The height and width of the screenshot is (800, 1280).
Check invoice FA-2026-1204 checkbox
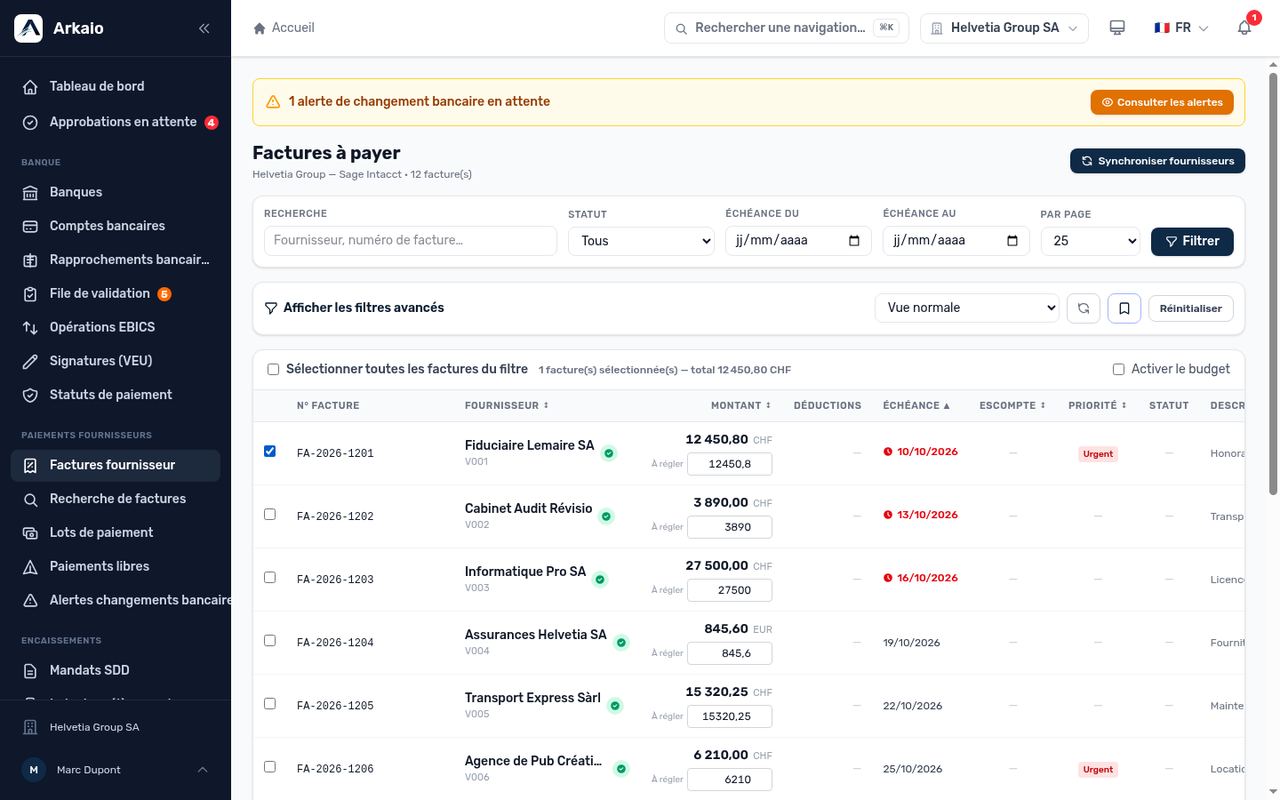pyautogui.click(x=270, y=640)
